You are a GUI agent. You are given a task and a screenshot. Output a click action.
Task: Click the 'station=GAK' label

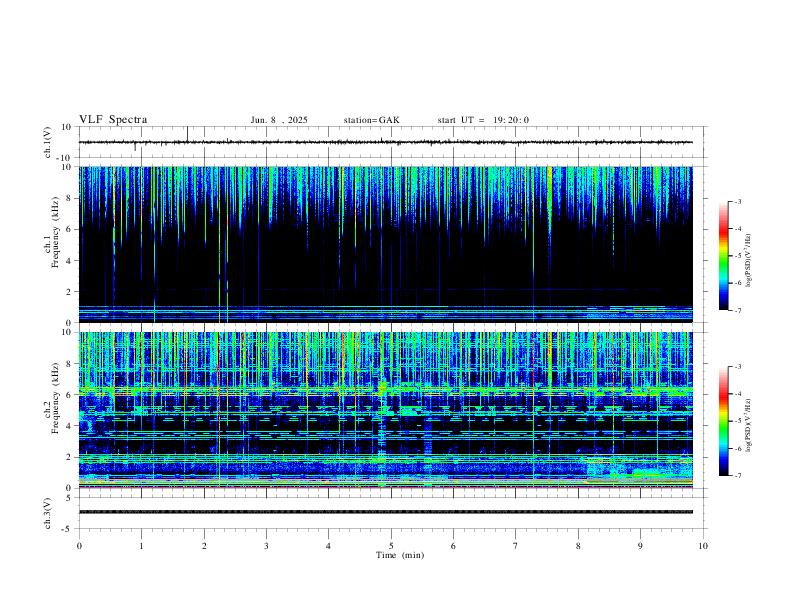point(371,120)
